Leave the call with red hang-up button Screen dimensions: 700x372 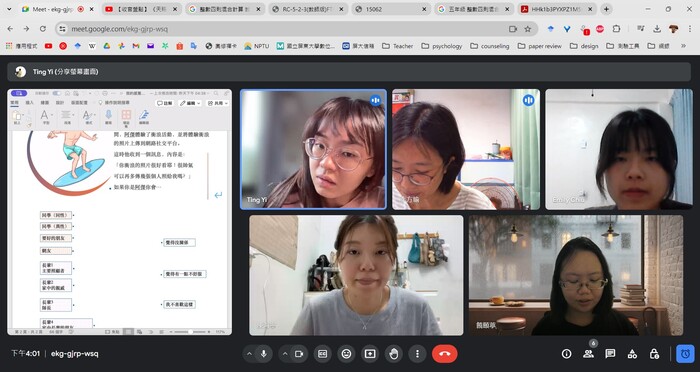[445, 354]
